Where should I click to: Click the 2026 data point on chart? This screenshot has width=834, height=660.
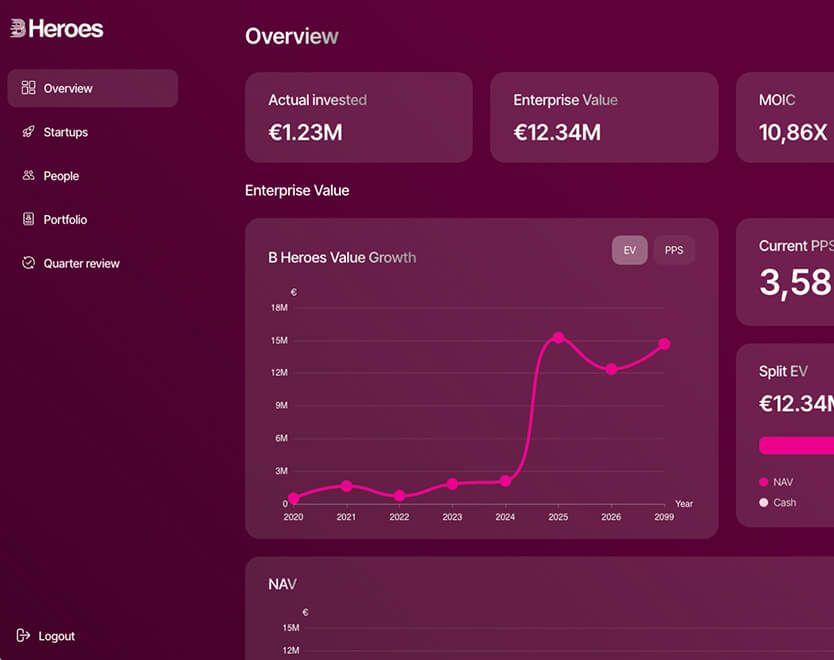611,369
